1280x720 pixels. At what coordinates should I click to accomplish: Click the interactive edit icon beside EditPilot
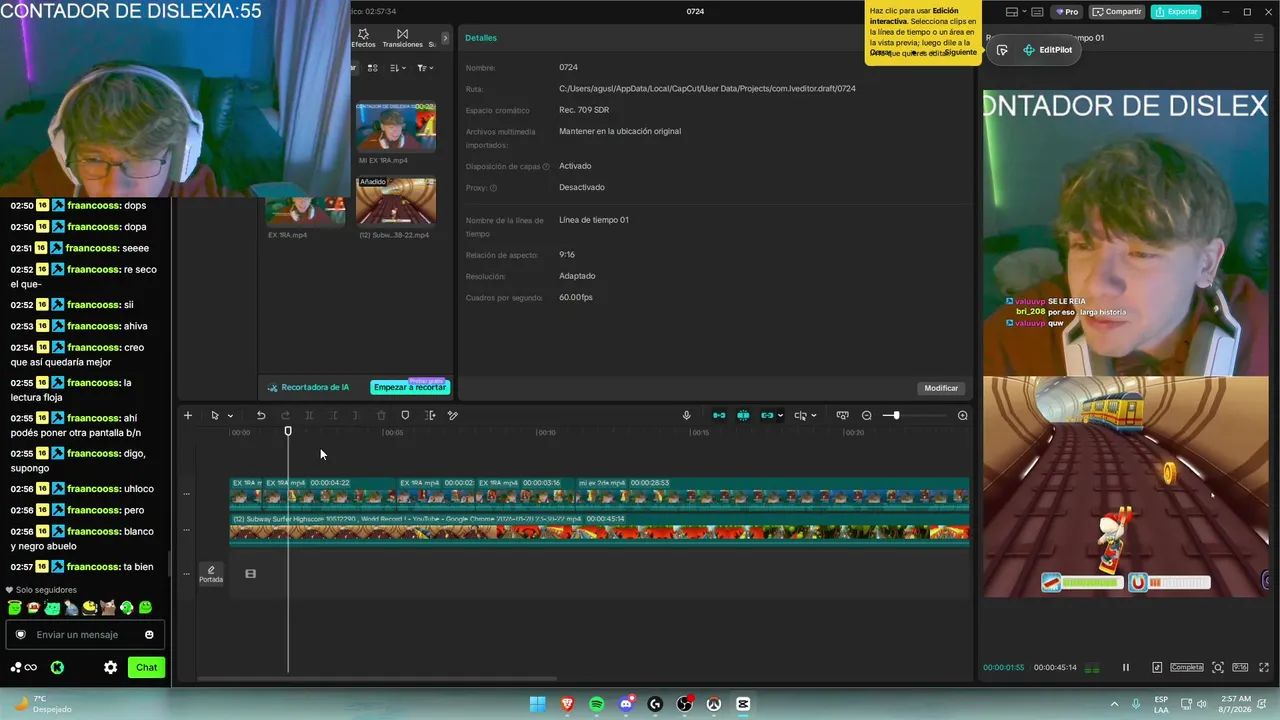tap(1002, 51)
